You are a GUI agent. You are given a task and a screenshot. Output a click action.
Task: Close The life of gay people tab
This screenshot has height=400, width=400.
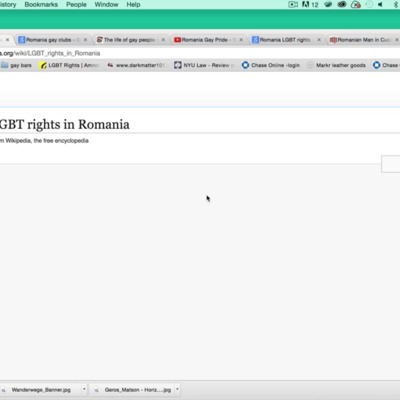point(163,40)
